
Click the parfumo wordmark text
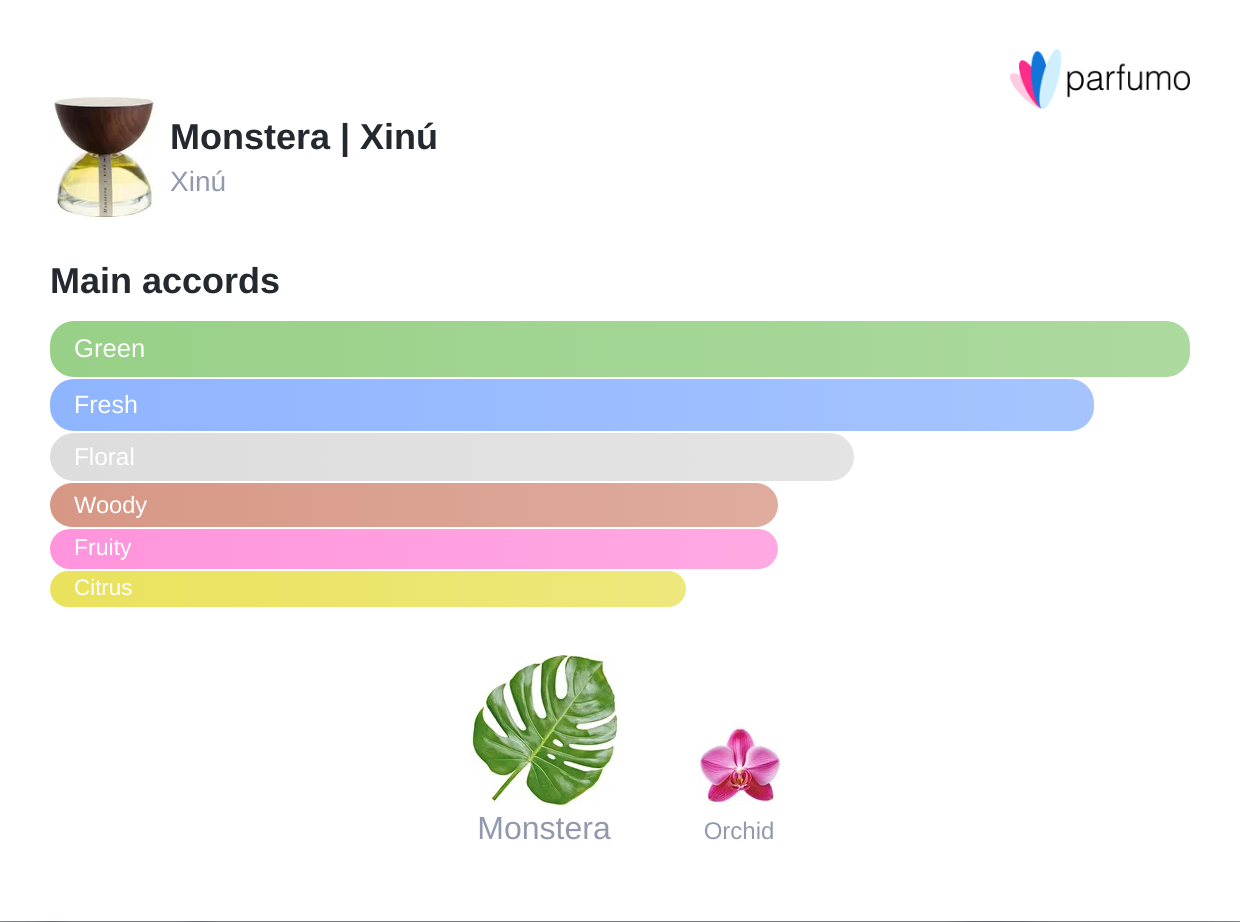pos(1127,79)
